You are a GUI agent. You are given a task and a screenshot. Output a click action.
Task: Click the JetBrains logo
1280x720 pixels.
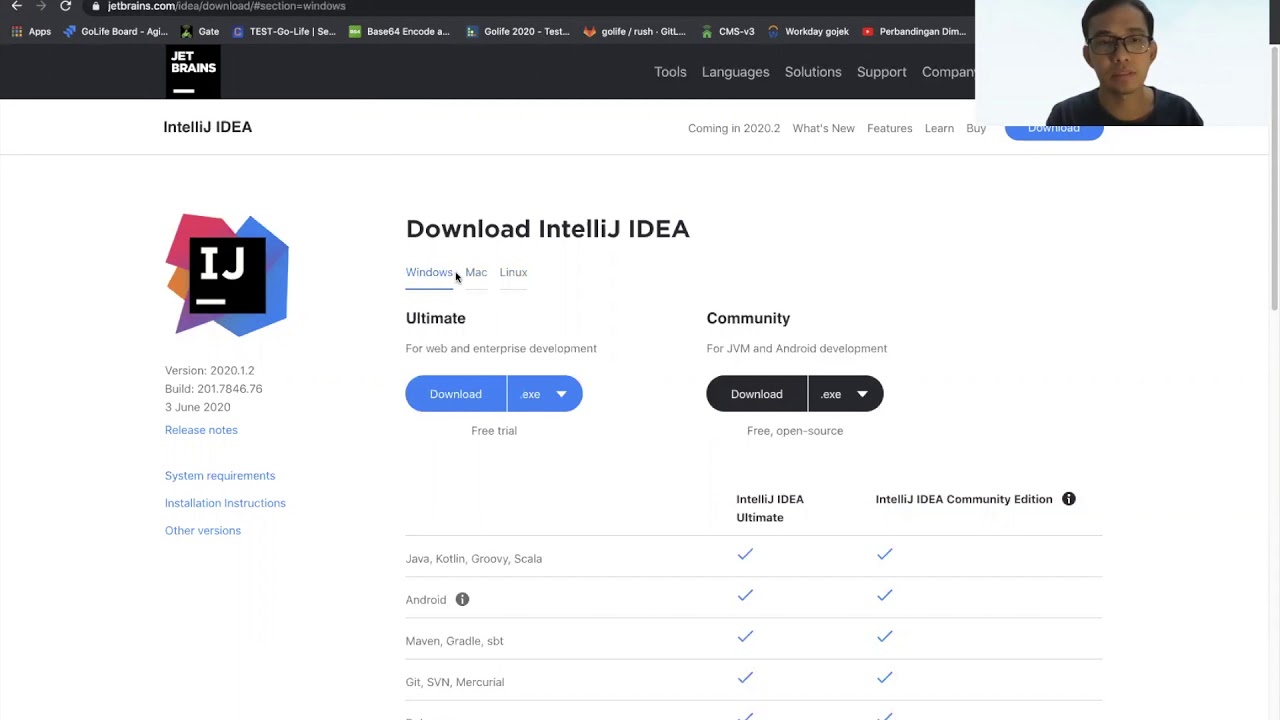pos(193,72)
